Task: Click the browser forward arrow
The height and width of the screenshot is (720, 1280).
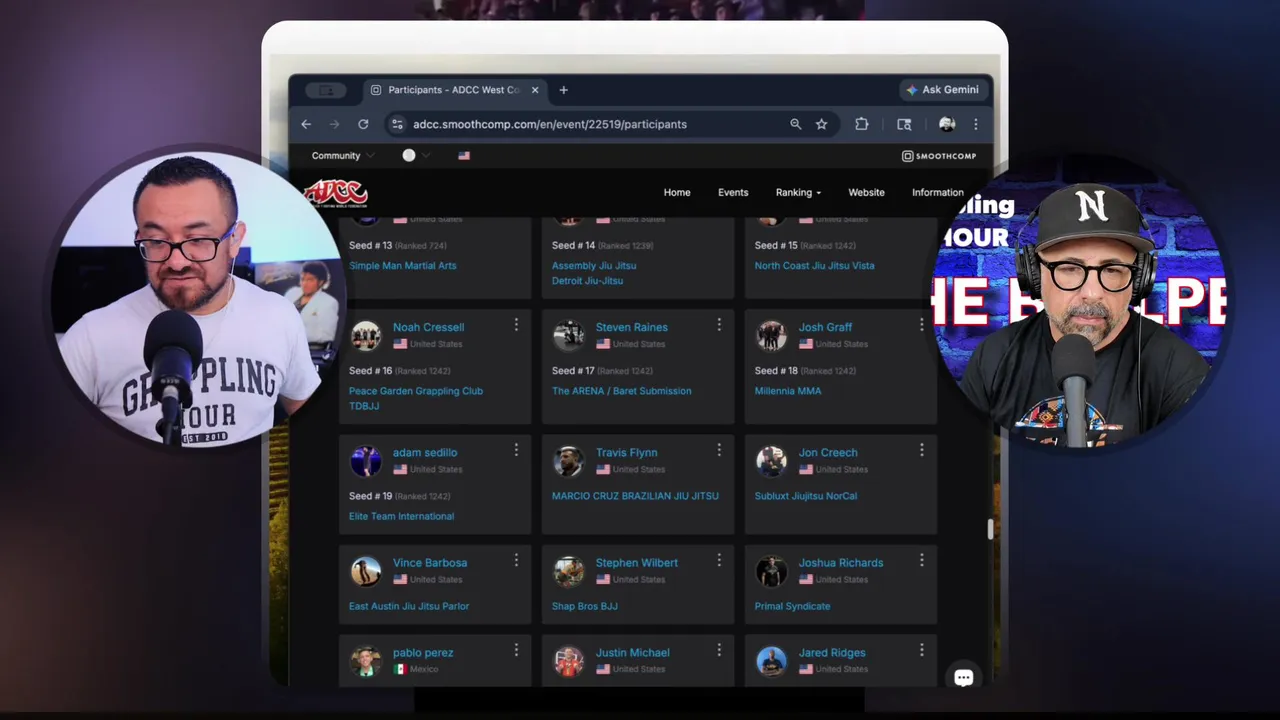Action: (334, 124)
